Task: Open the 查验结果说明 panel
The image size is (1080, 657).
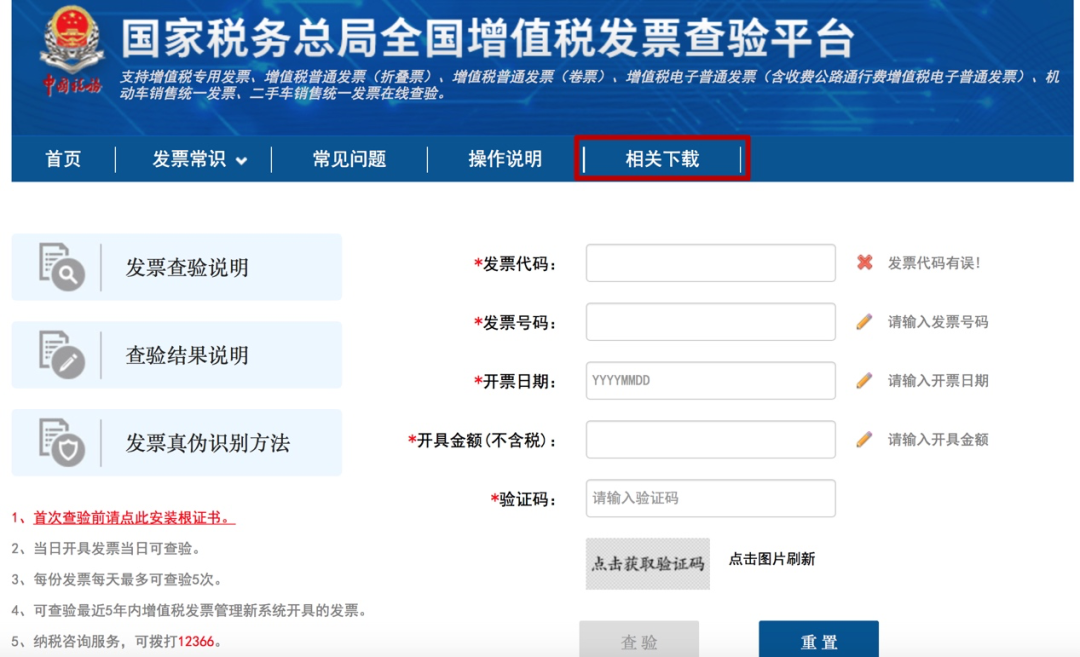Action: 176,355
